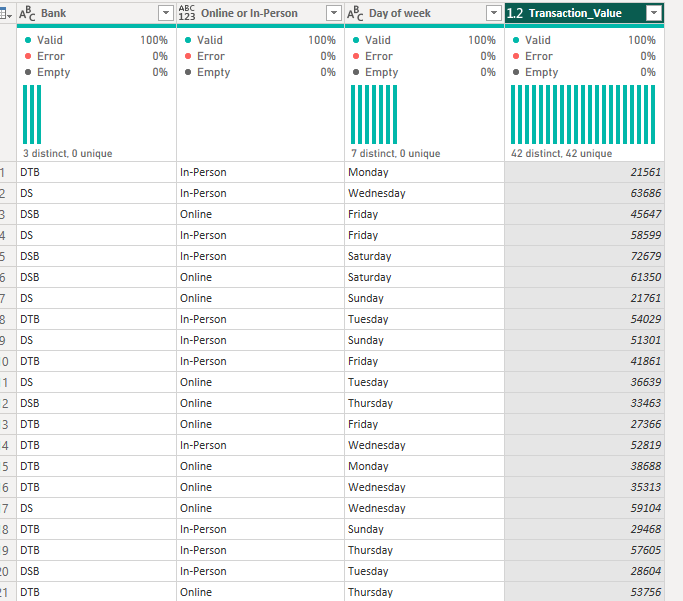The height and width of the screenshot is (601, 683).
Task: Select the Online or In-Person column header
Action: [x=260, y=14]
